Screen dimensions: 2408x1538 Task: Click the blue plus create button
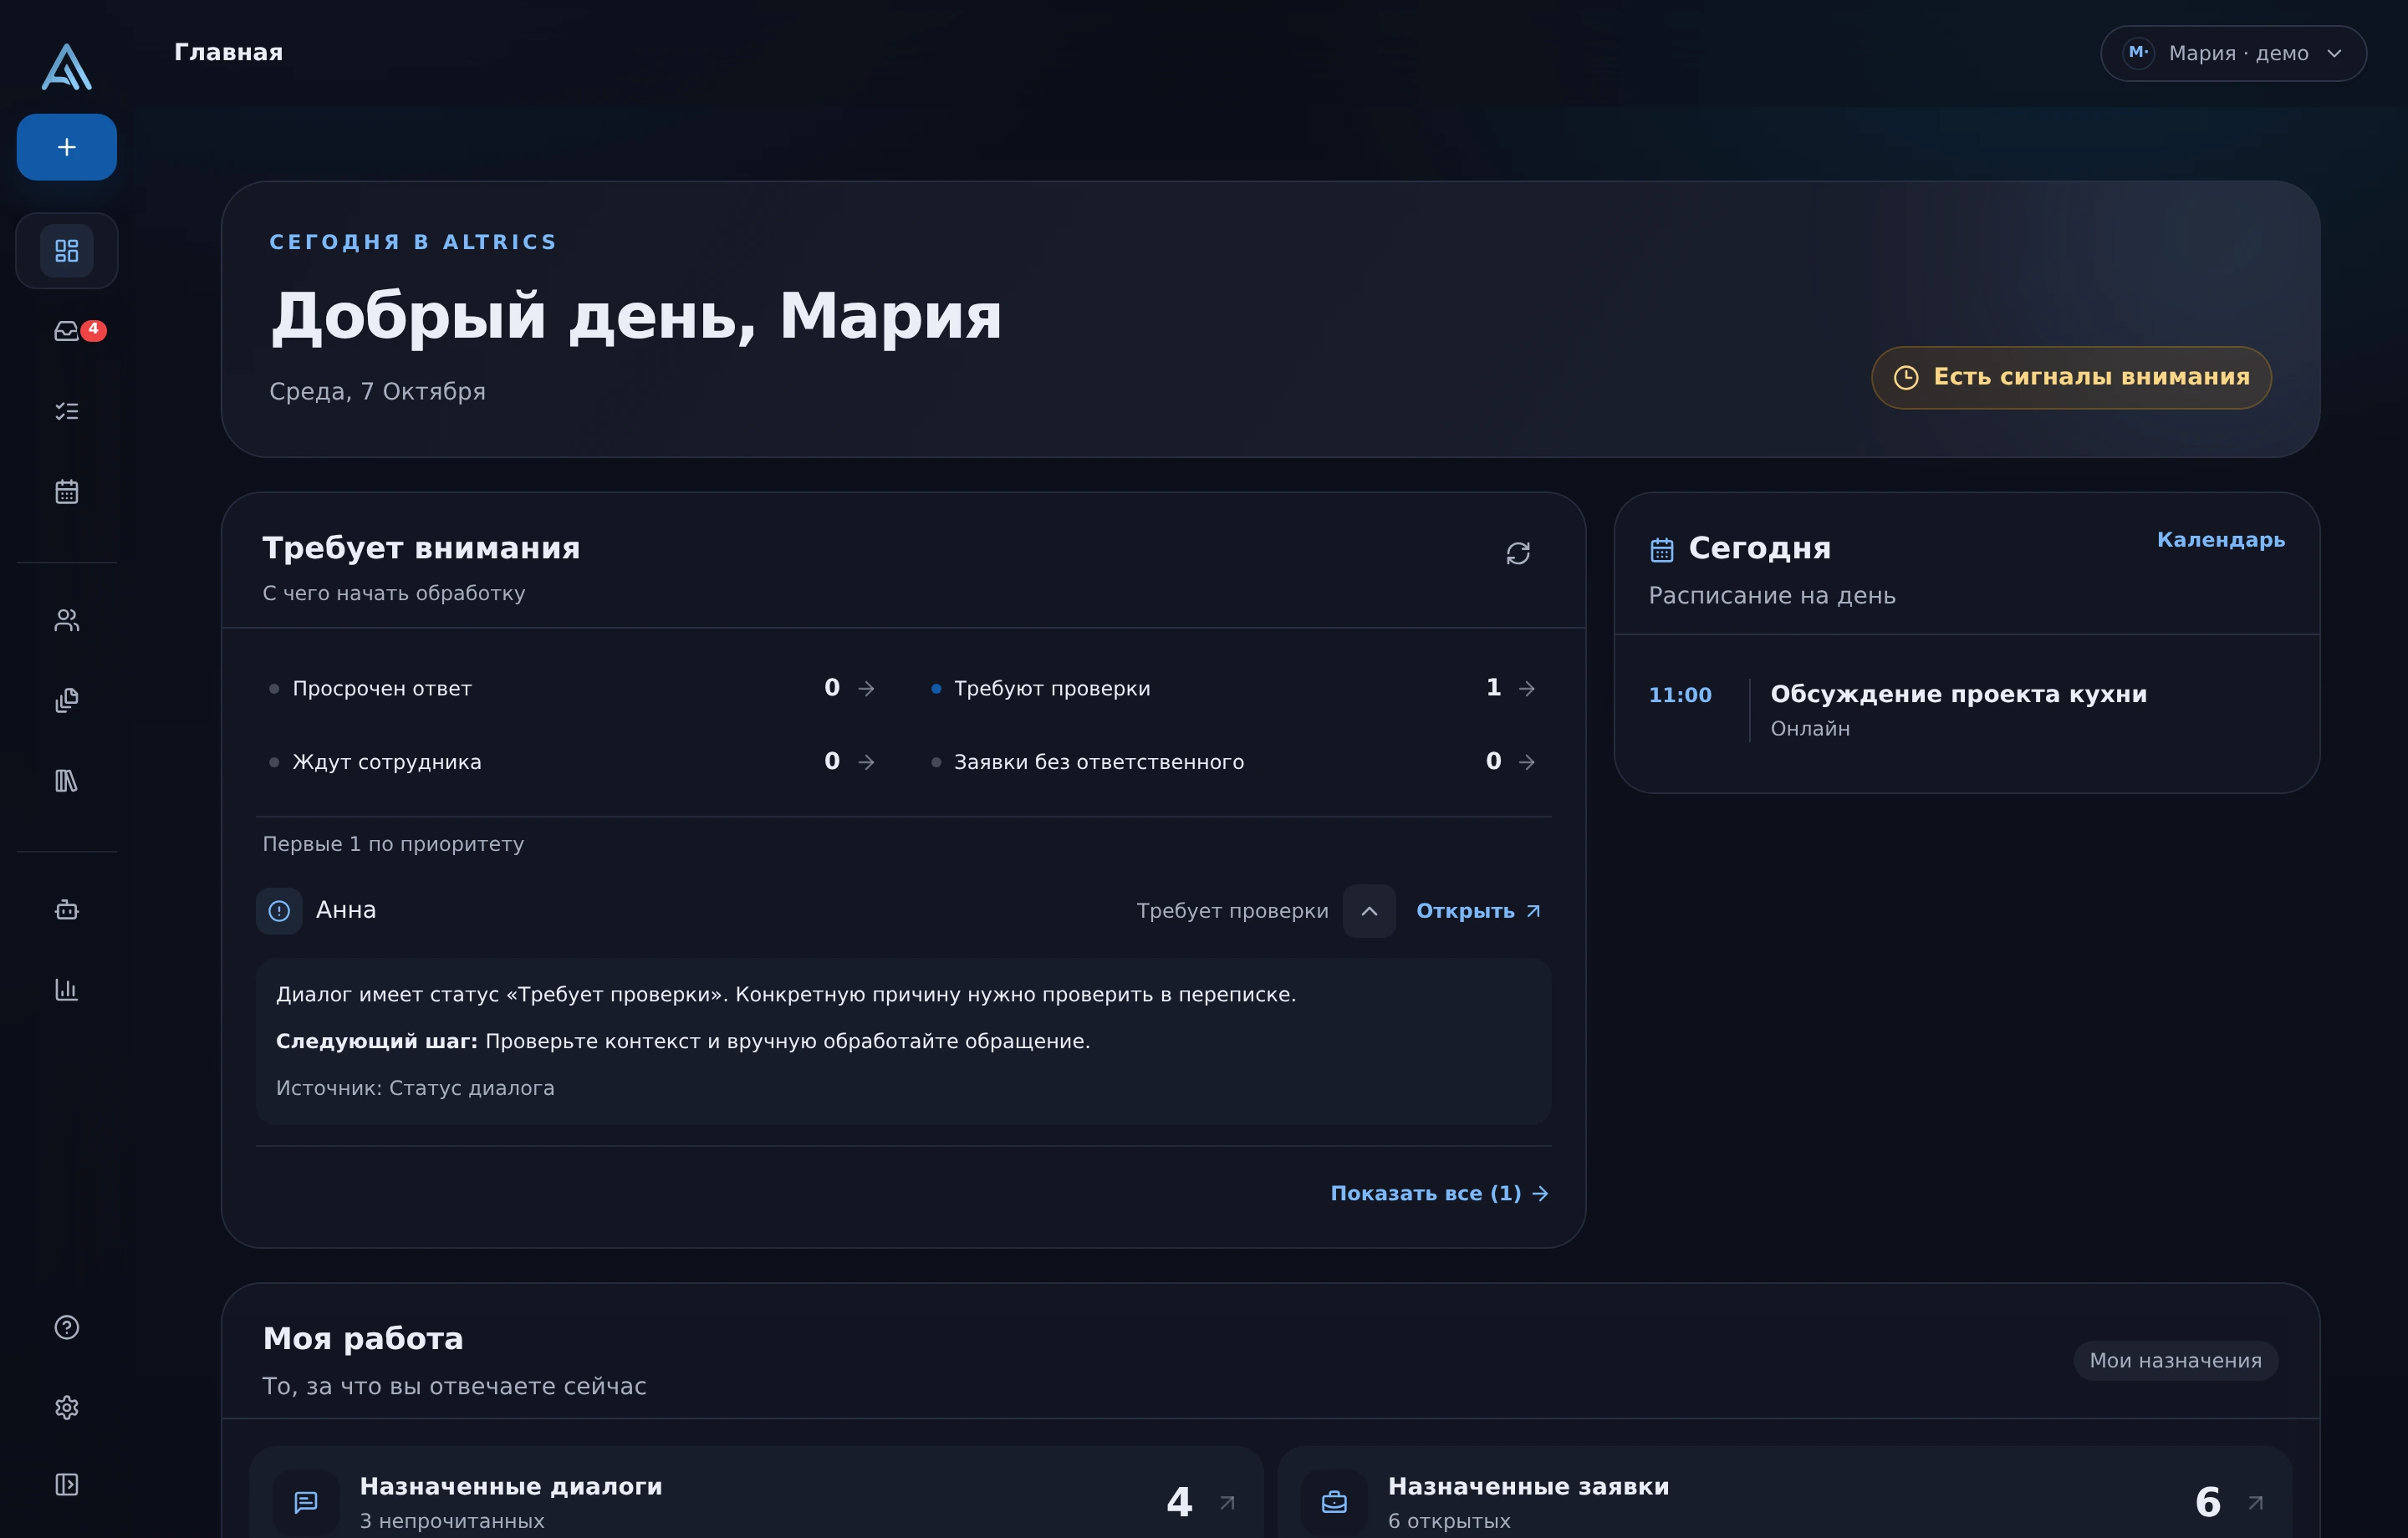pos(66,147)
